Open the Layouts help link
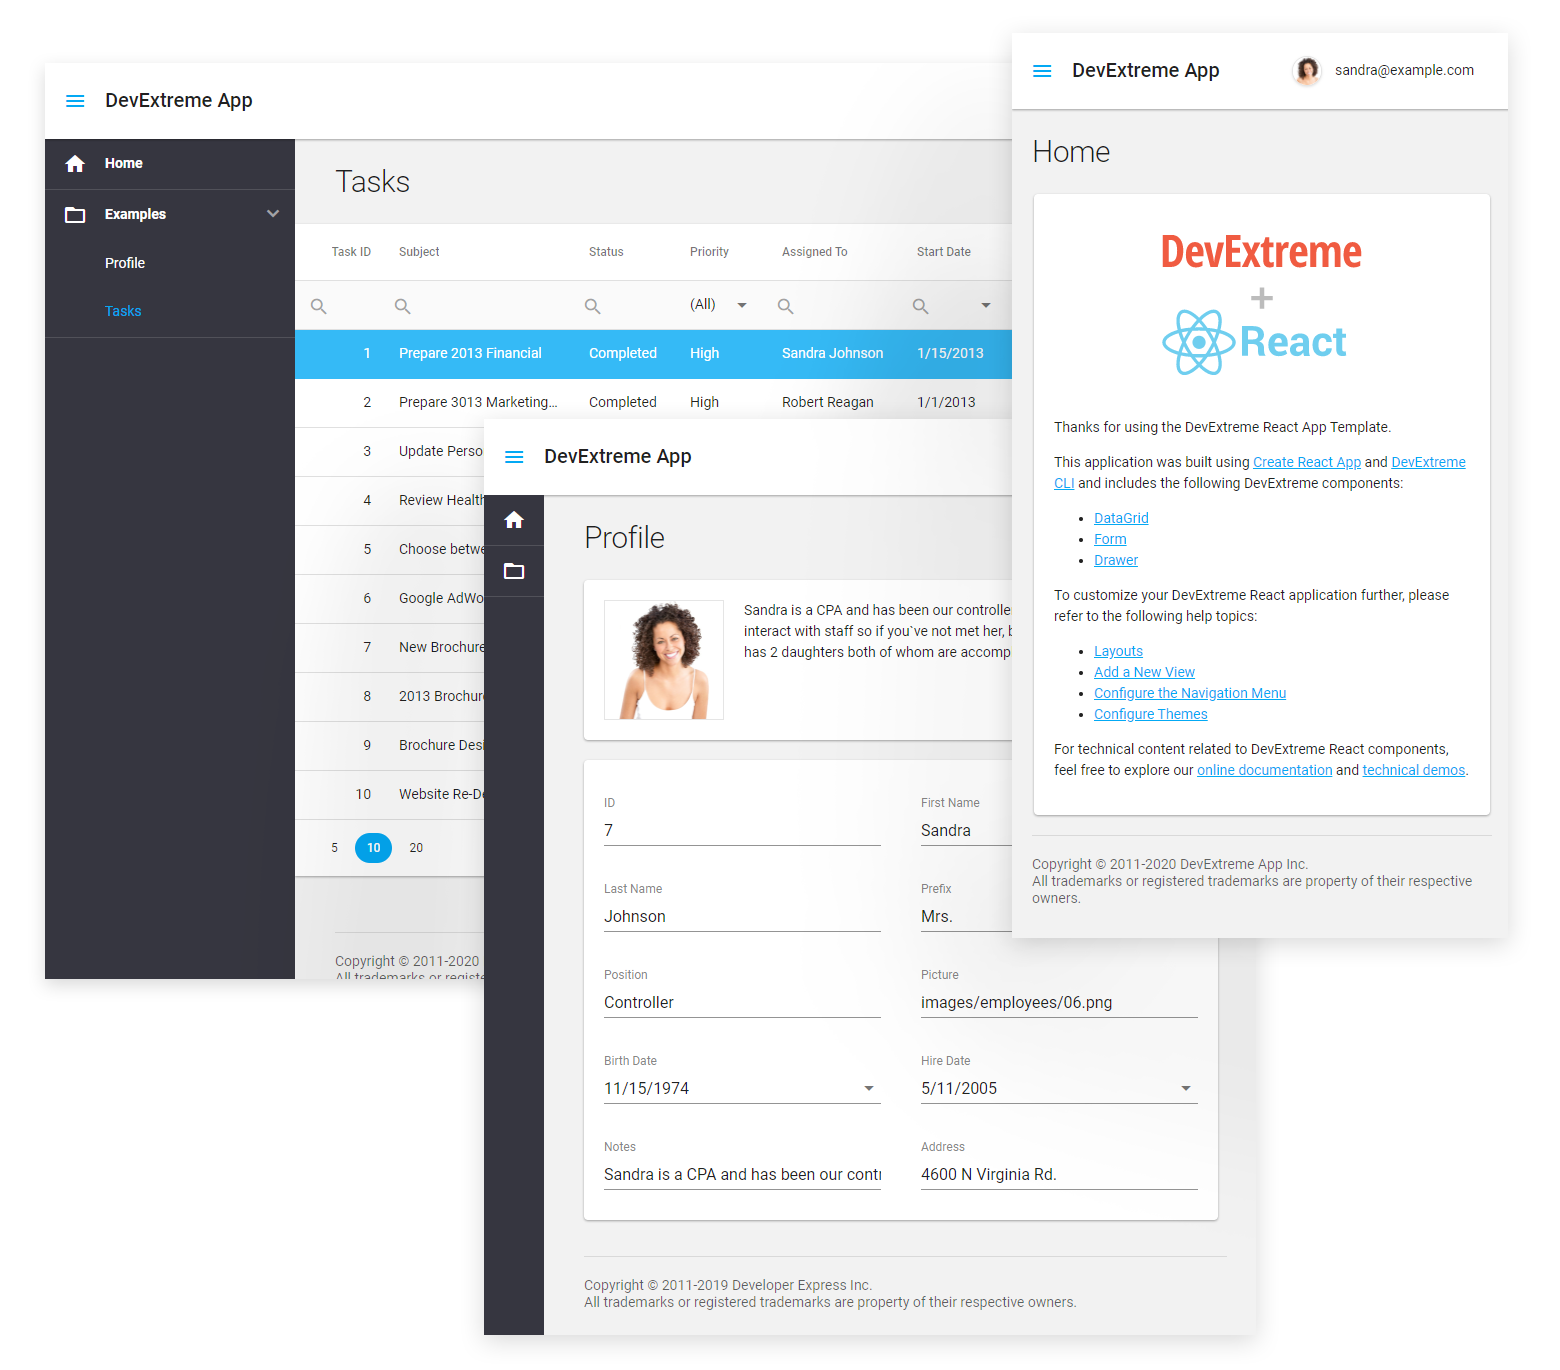The image size is (1560, 1370). [x=1118, y=651]
